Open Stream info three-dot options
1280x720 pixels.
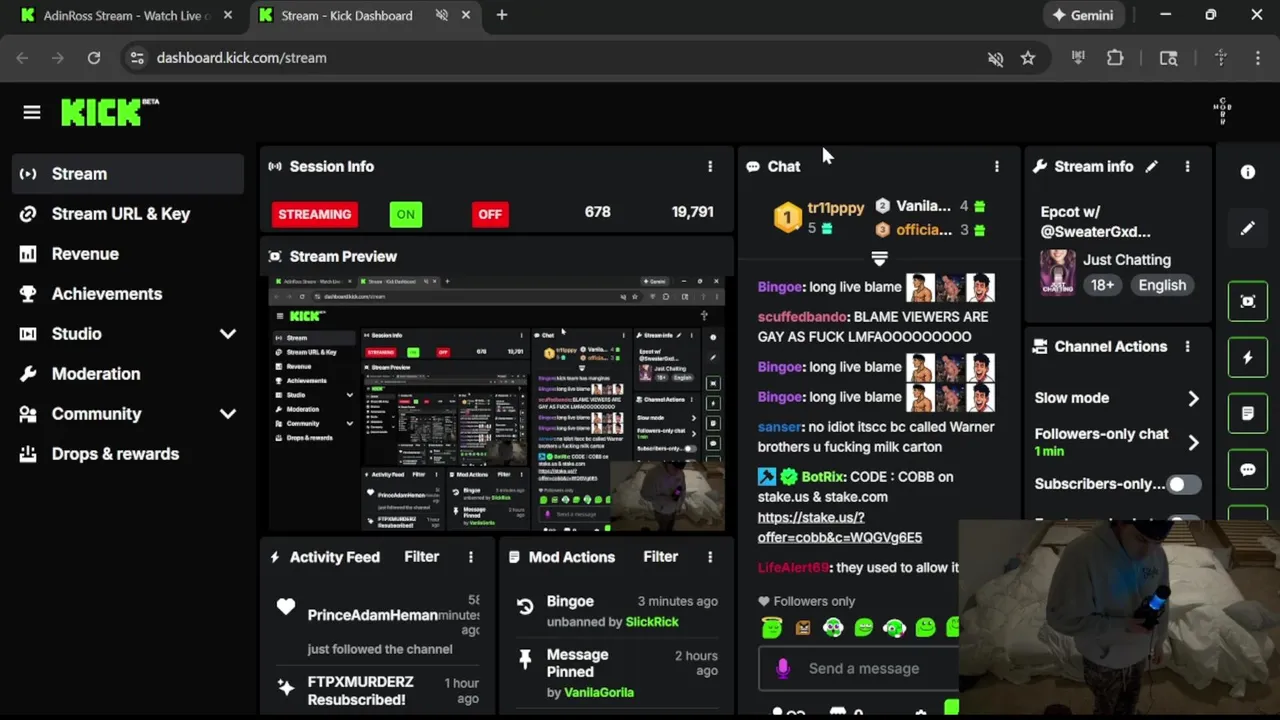[1187, 166]
